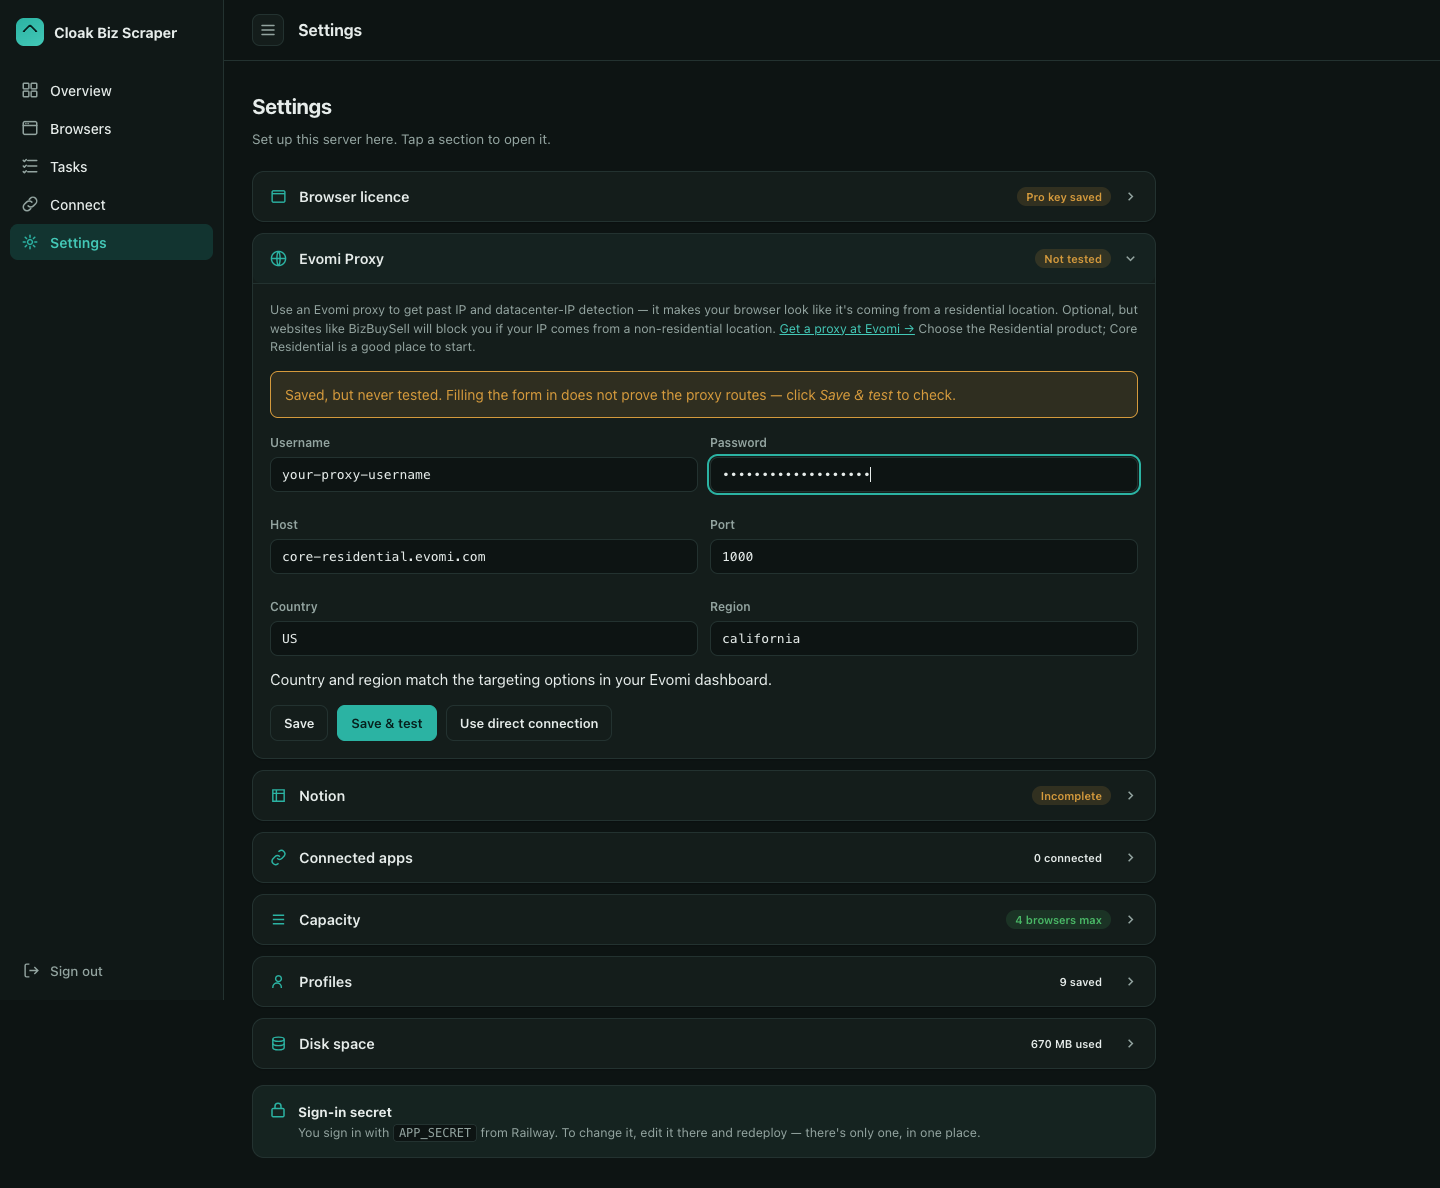Click the Tasks list icon in sidebar
Screen dimensions: 1440x1188
[30, 166]
